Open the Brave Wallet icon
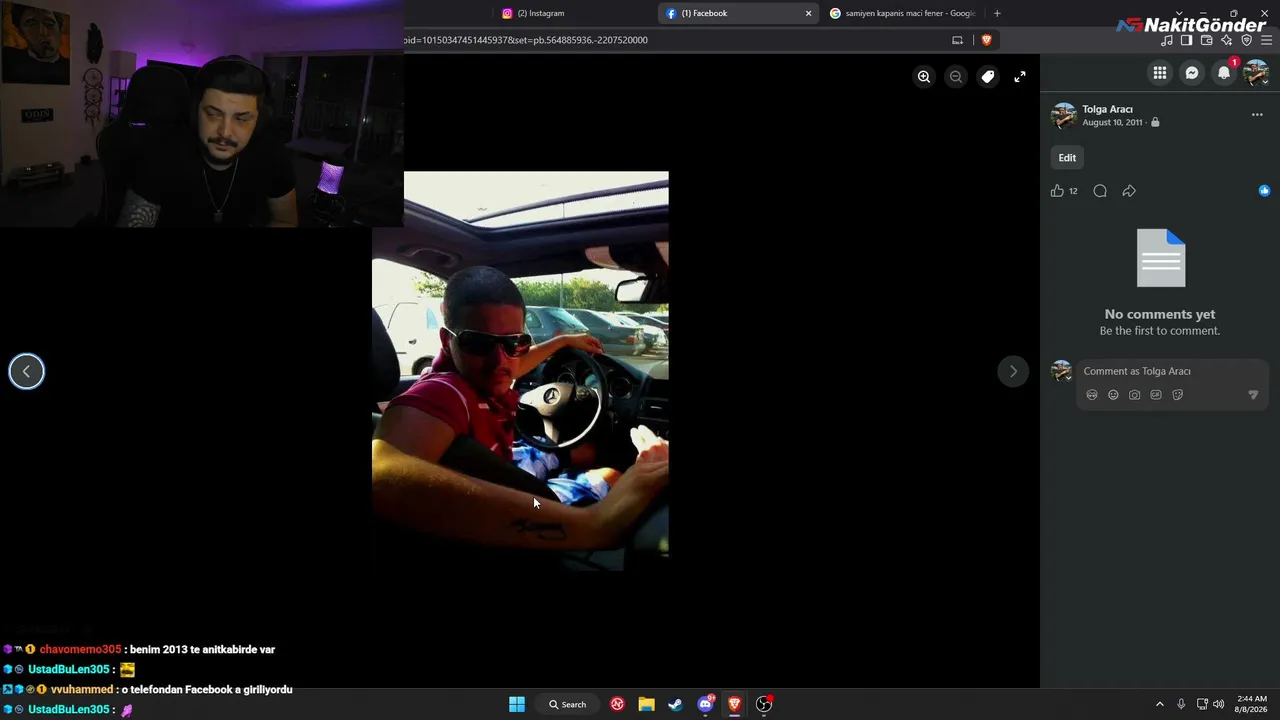This screenshot has width=1280, height=720. pos(1206,40)
